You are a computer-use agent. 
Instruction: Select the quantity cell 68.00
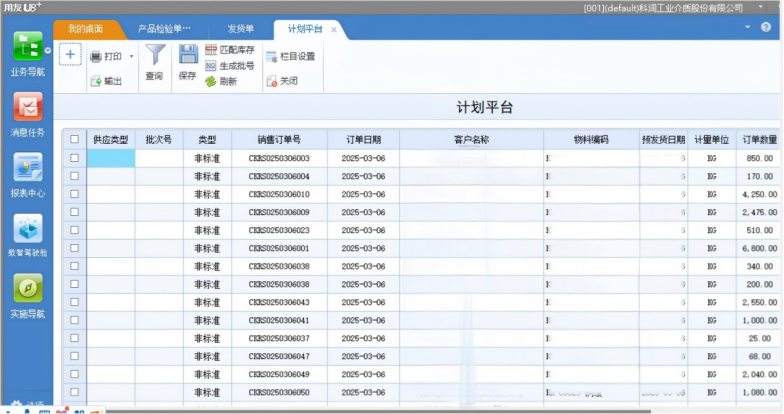click(x=760, y=356)
